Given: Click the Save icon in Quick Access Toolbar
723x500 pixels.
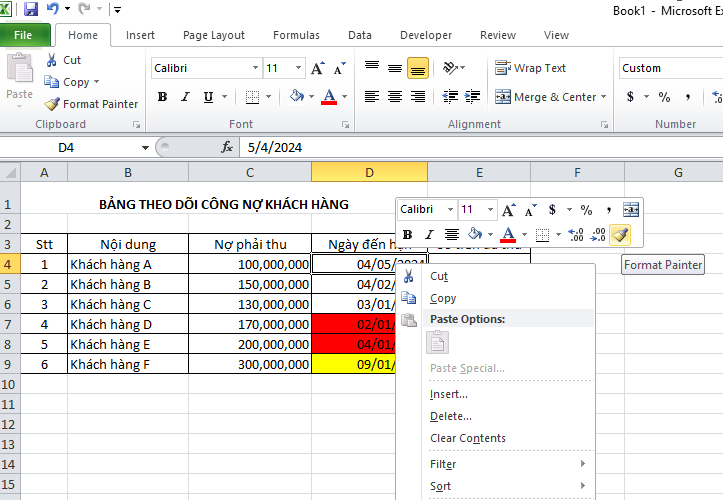Looking at the screenshot, I should click(x=31, y=9).
